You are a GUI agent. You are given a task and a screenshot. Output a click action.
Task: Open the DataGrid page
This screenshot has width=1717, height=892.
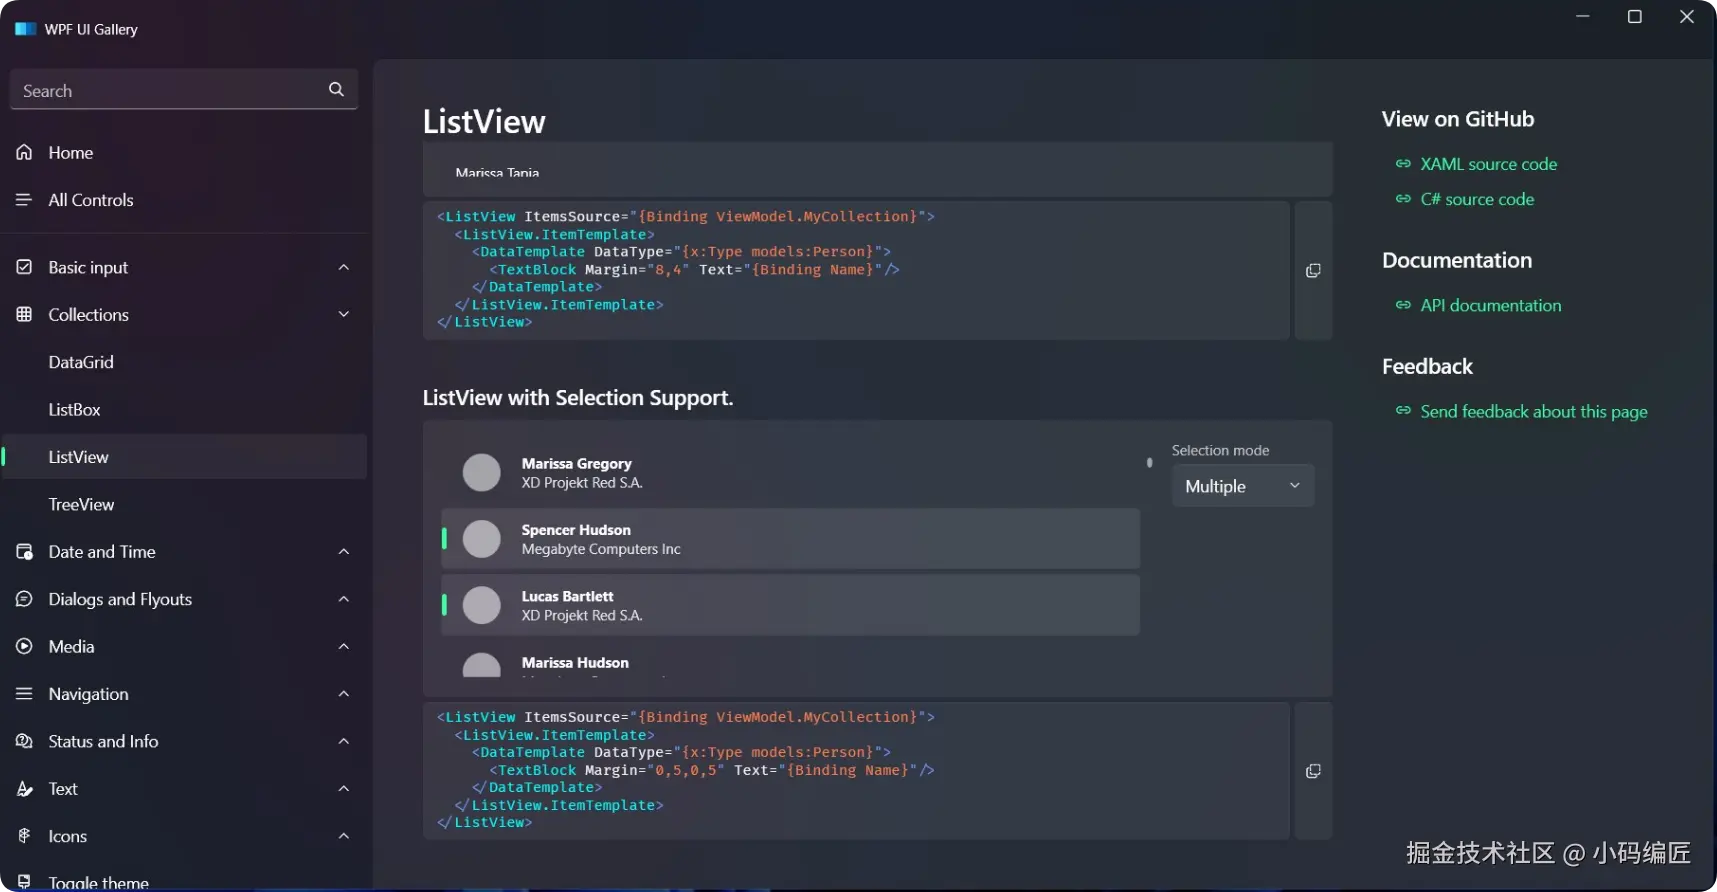click(x=184, y=362)
